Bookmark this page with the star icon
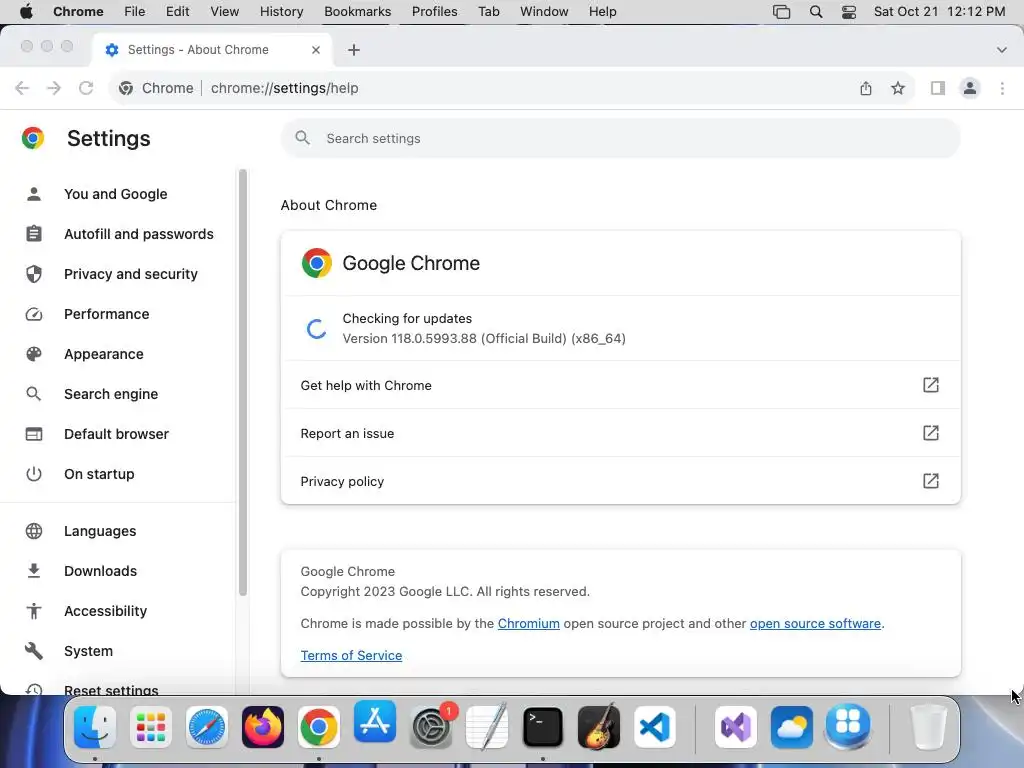Image resolution: width=1024 pixels, height=768 pixels. (x=898, y=88)
